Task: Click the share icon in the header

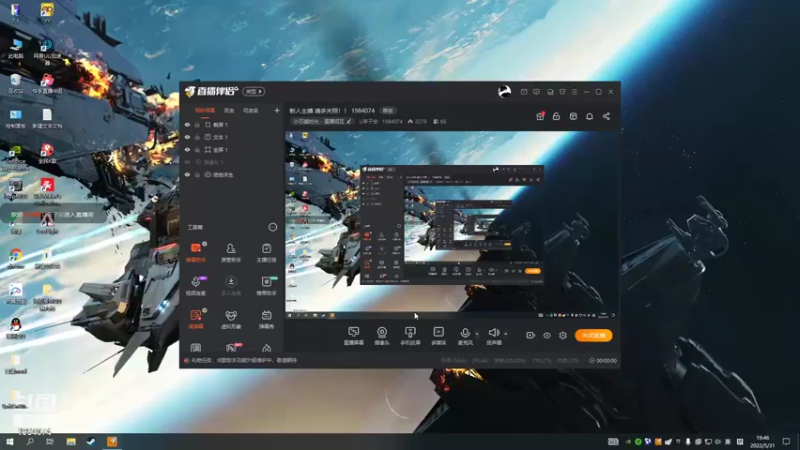Action: tap(606, 116)
